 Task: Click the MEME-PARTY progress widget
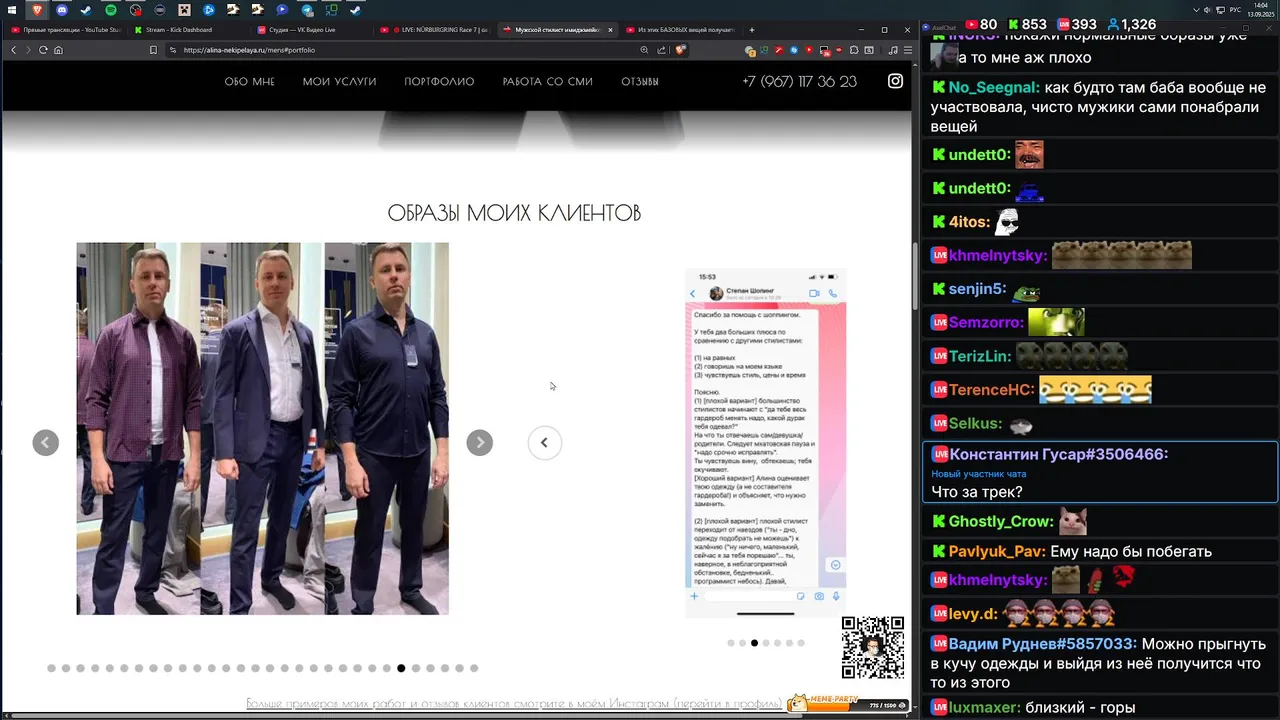click(x=848, y=704)
